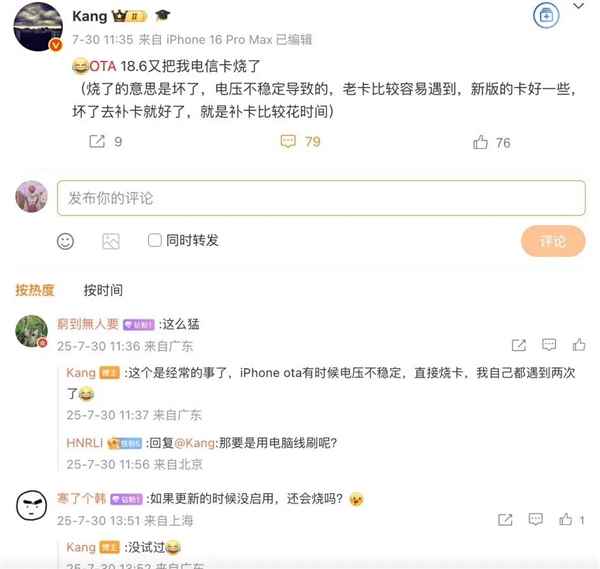
Task: Switch to the 按时间 sort tab
Action: click(x=103, y=290)
